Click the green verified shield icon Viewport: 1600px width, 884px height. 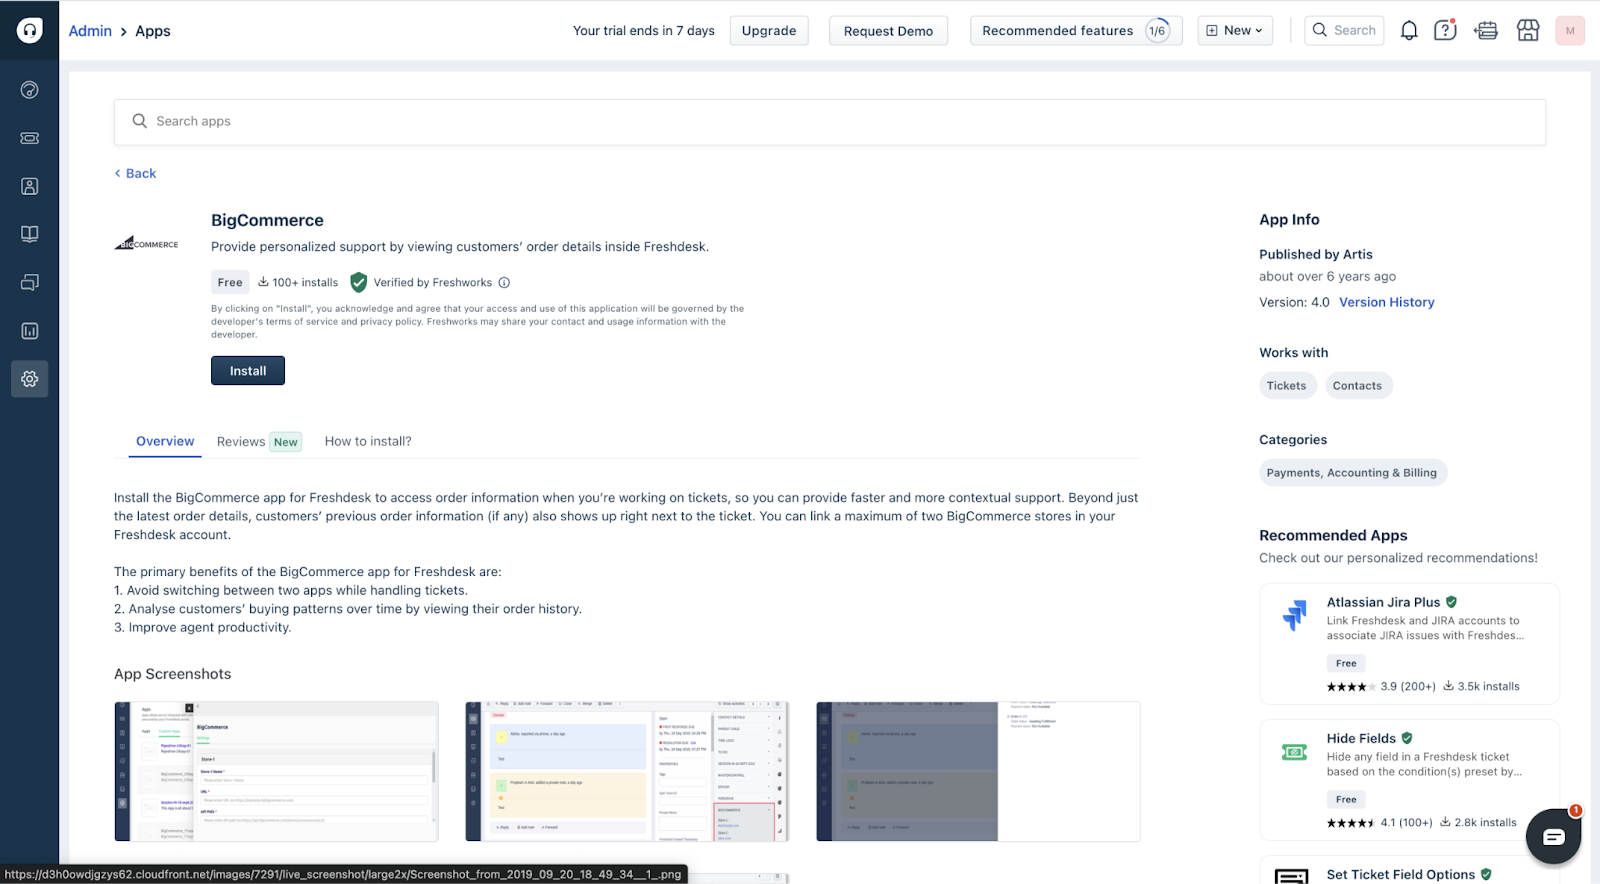[359, 282]
